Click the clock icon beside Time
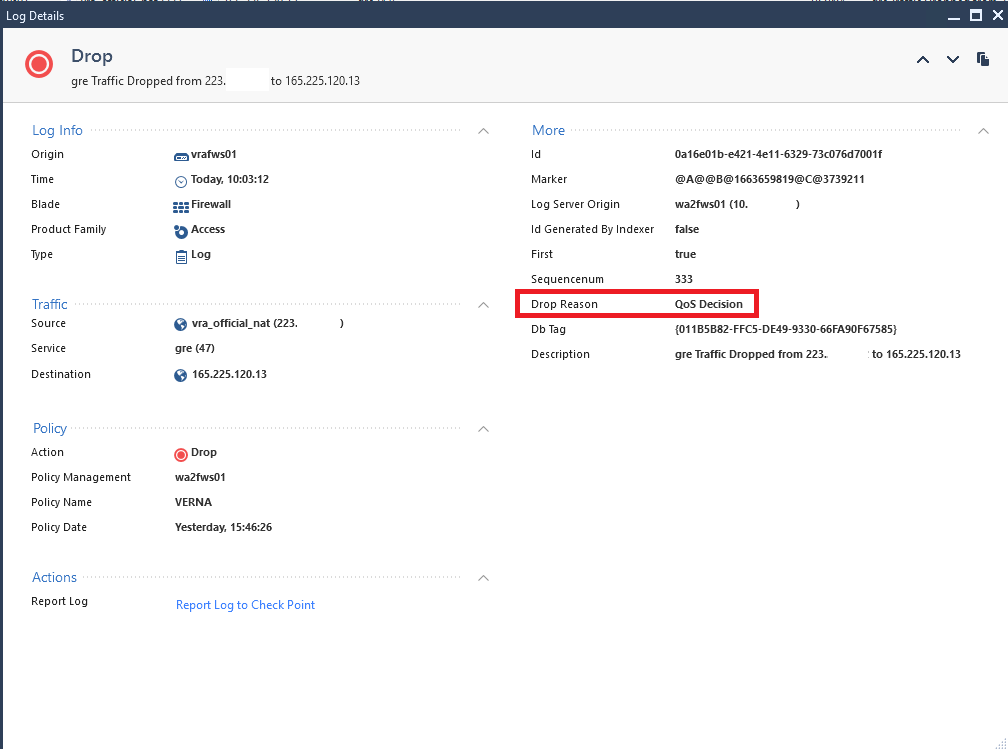Screen dimensions: 1008x749 181,181
